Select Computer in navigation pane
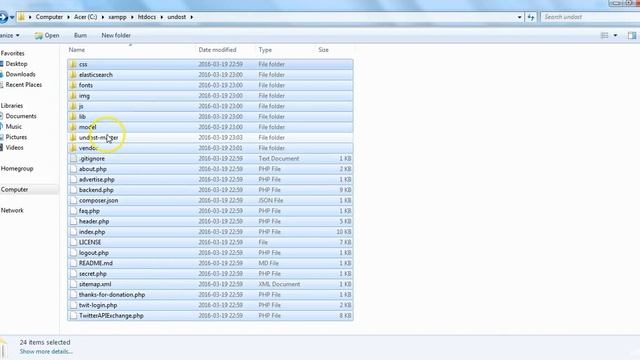 [x=14, y=190]
